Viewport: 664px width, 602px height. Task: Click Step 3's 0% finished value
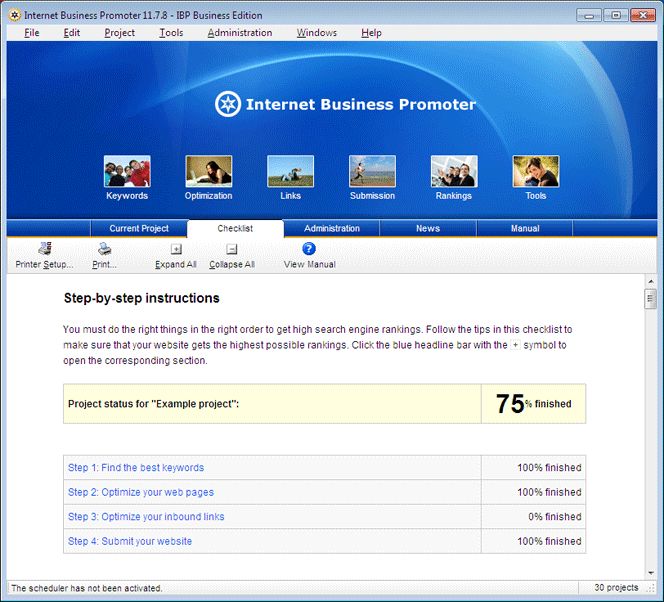555,516
